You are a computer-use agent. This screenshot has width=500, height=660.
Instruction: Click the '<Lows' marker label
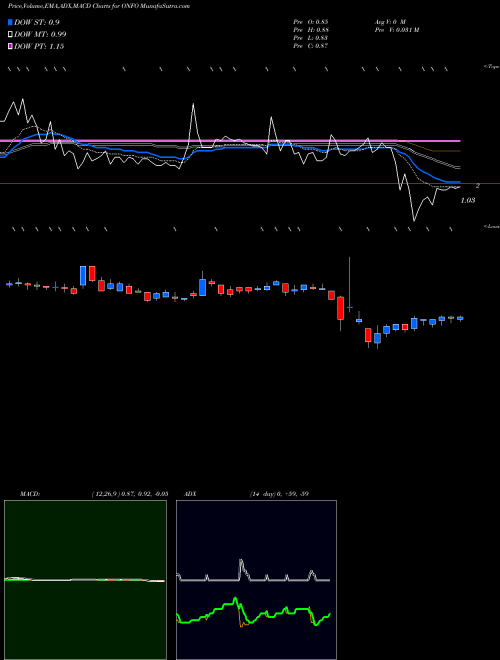(x=492, y=226)
